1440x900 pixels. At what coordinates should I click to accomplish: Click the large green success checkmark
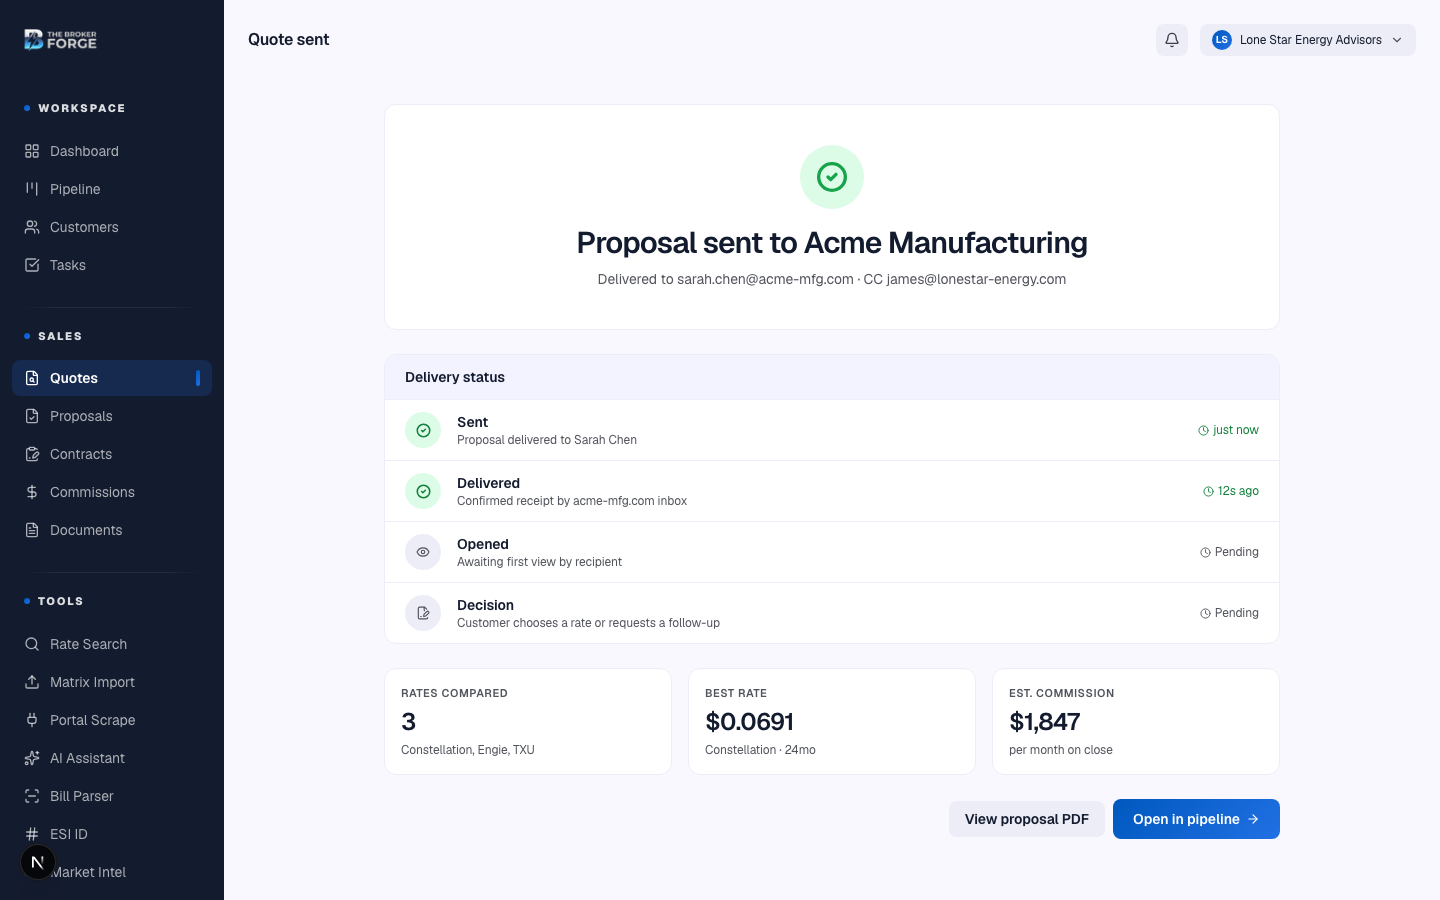point(832,177)
